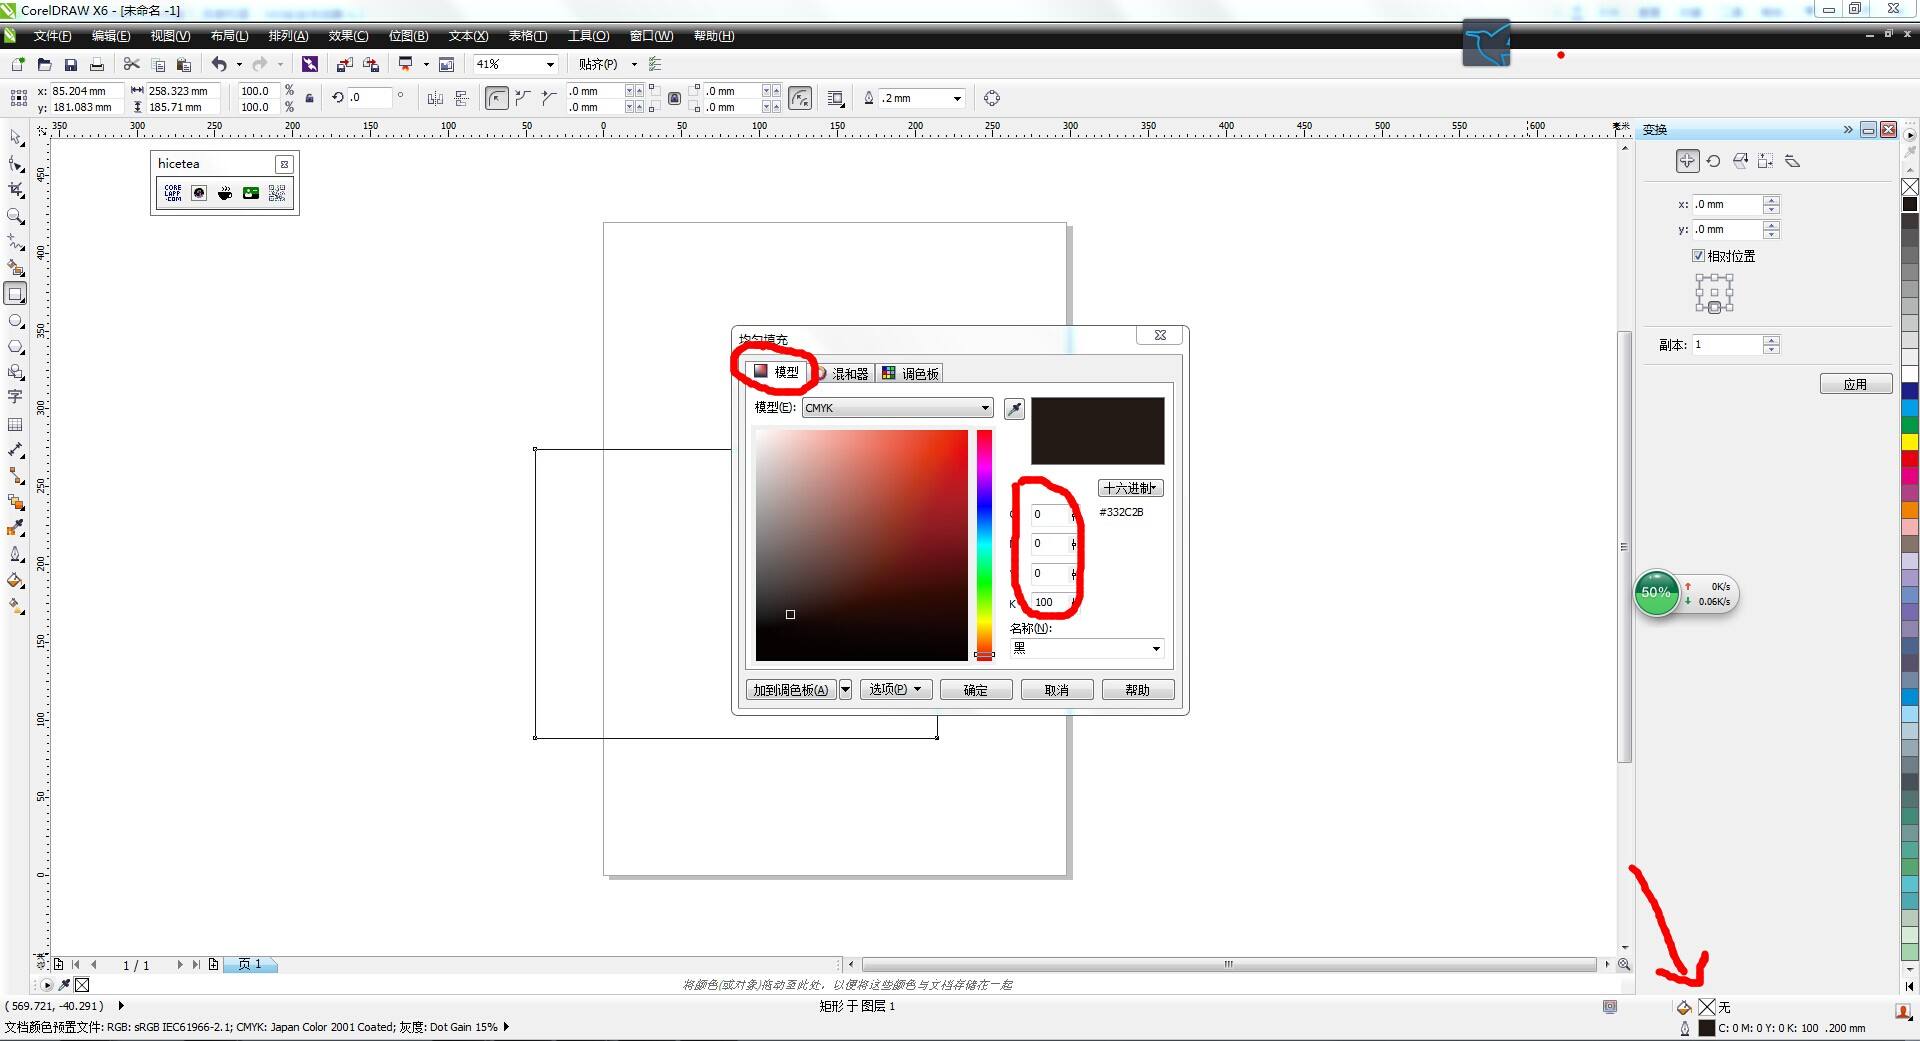This screenshot has height=1041, width=1920.
Task: Click the eyedropper icon in the fill dialog
Action: tap(1014, 408)
